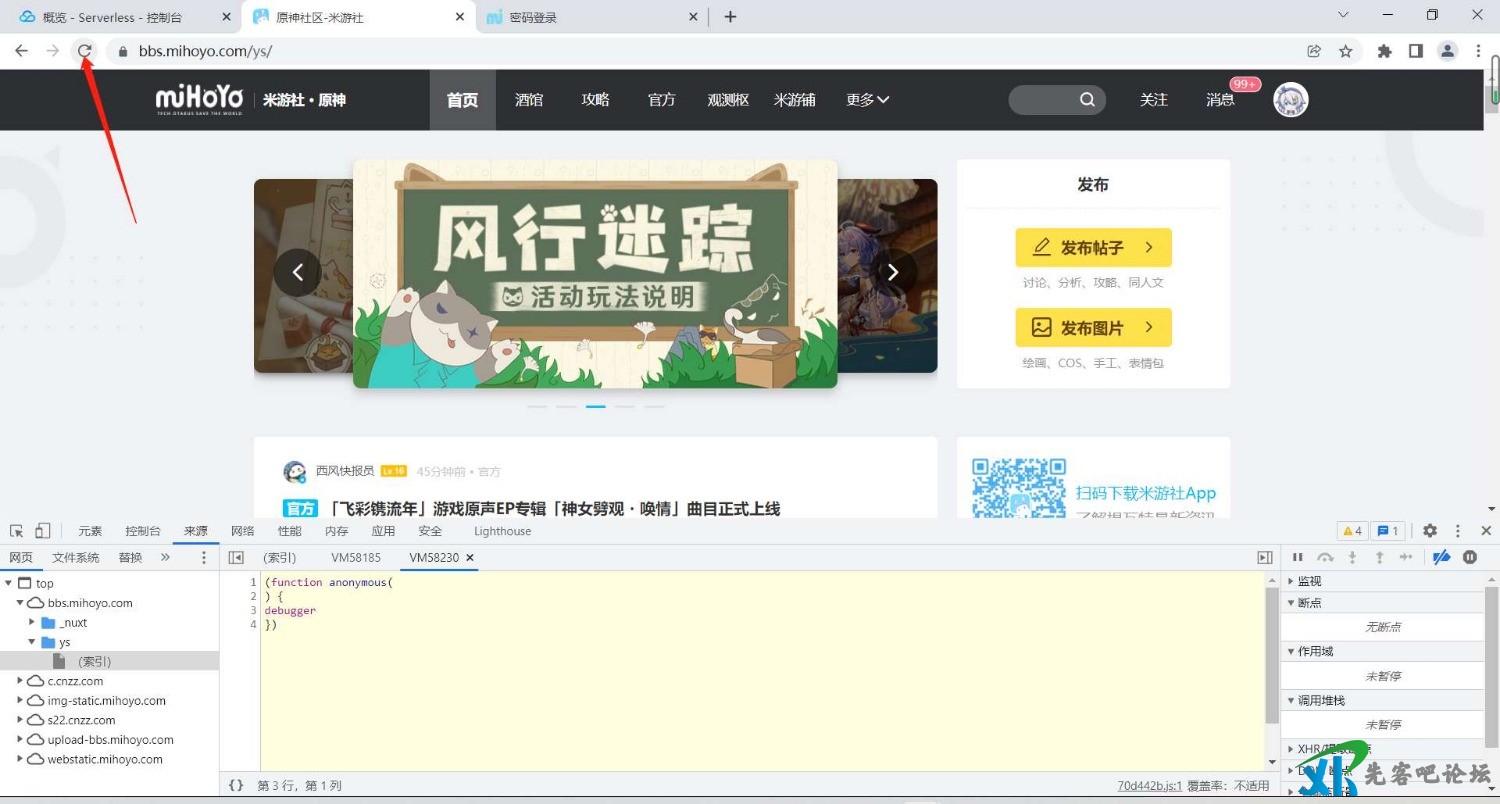Pretty-print the code with curly braces icon
The height and width of the screenshot is (804, 1500).
[236, 786]
